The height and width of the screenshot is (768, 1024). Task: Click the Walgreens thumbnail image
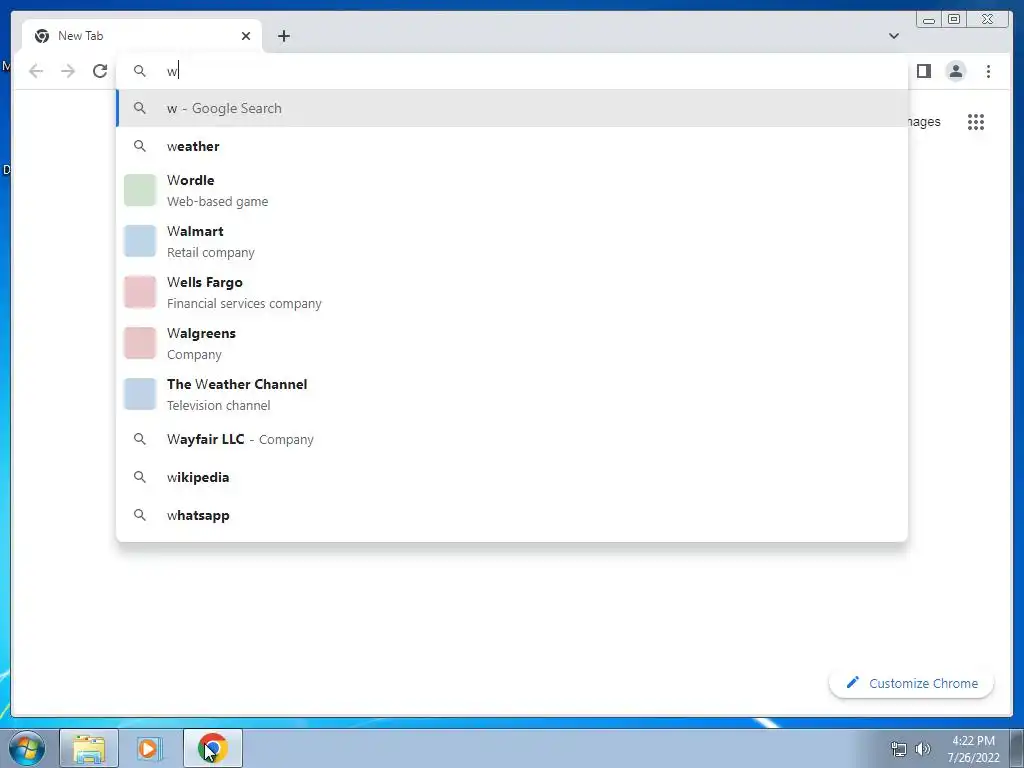pos(140,344)
